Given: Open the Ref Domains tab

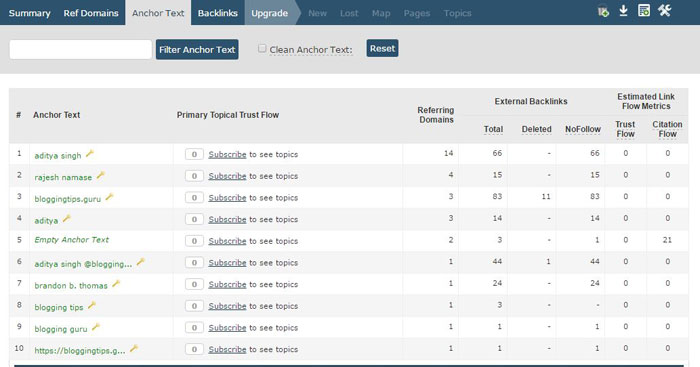Looking at the screenshot, I should point(91,13).
